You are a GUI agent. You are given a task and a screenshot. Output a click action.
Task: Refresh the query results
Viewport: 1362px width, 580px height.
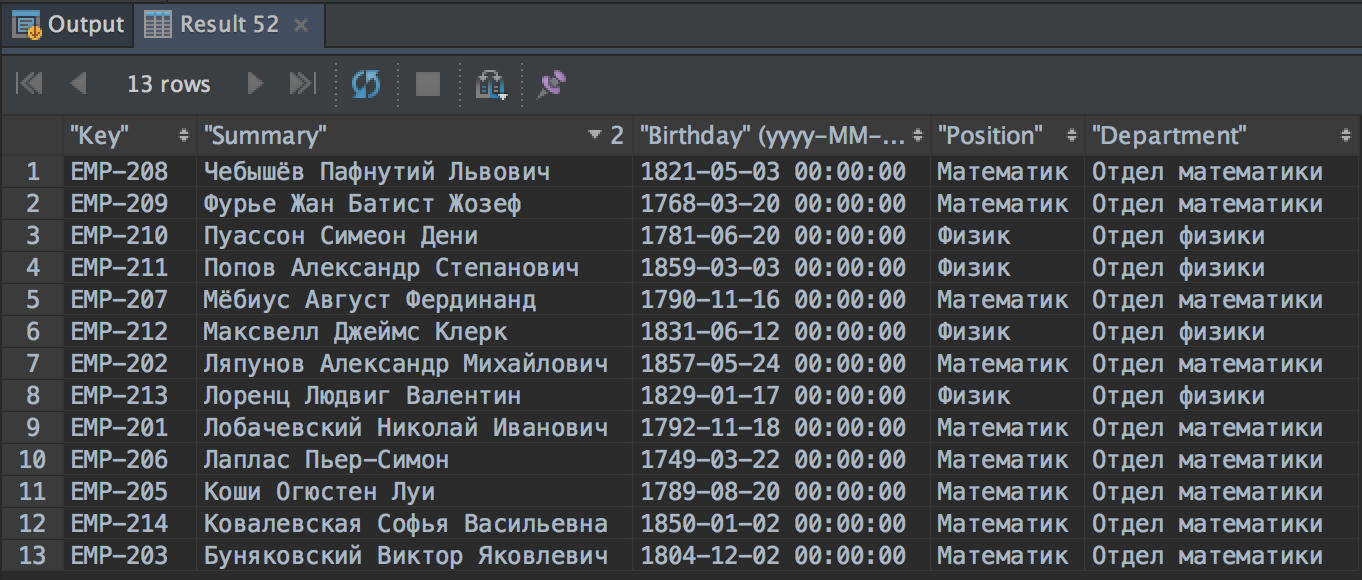[x=368, y=85]
